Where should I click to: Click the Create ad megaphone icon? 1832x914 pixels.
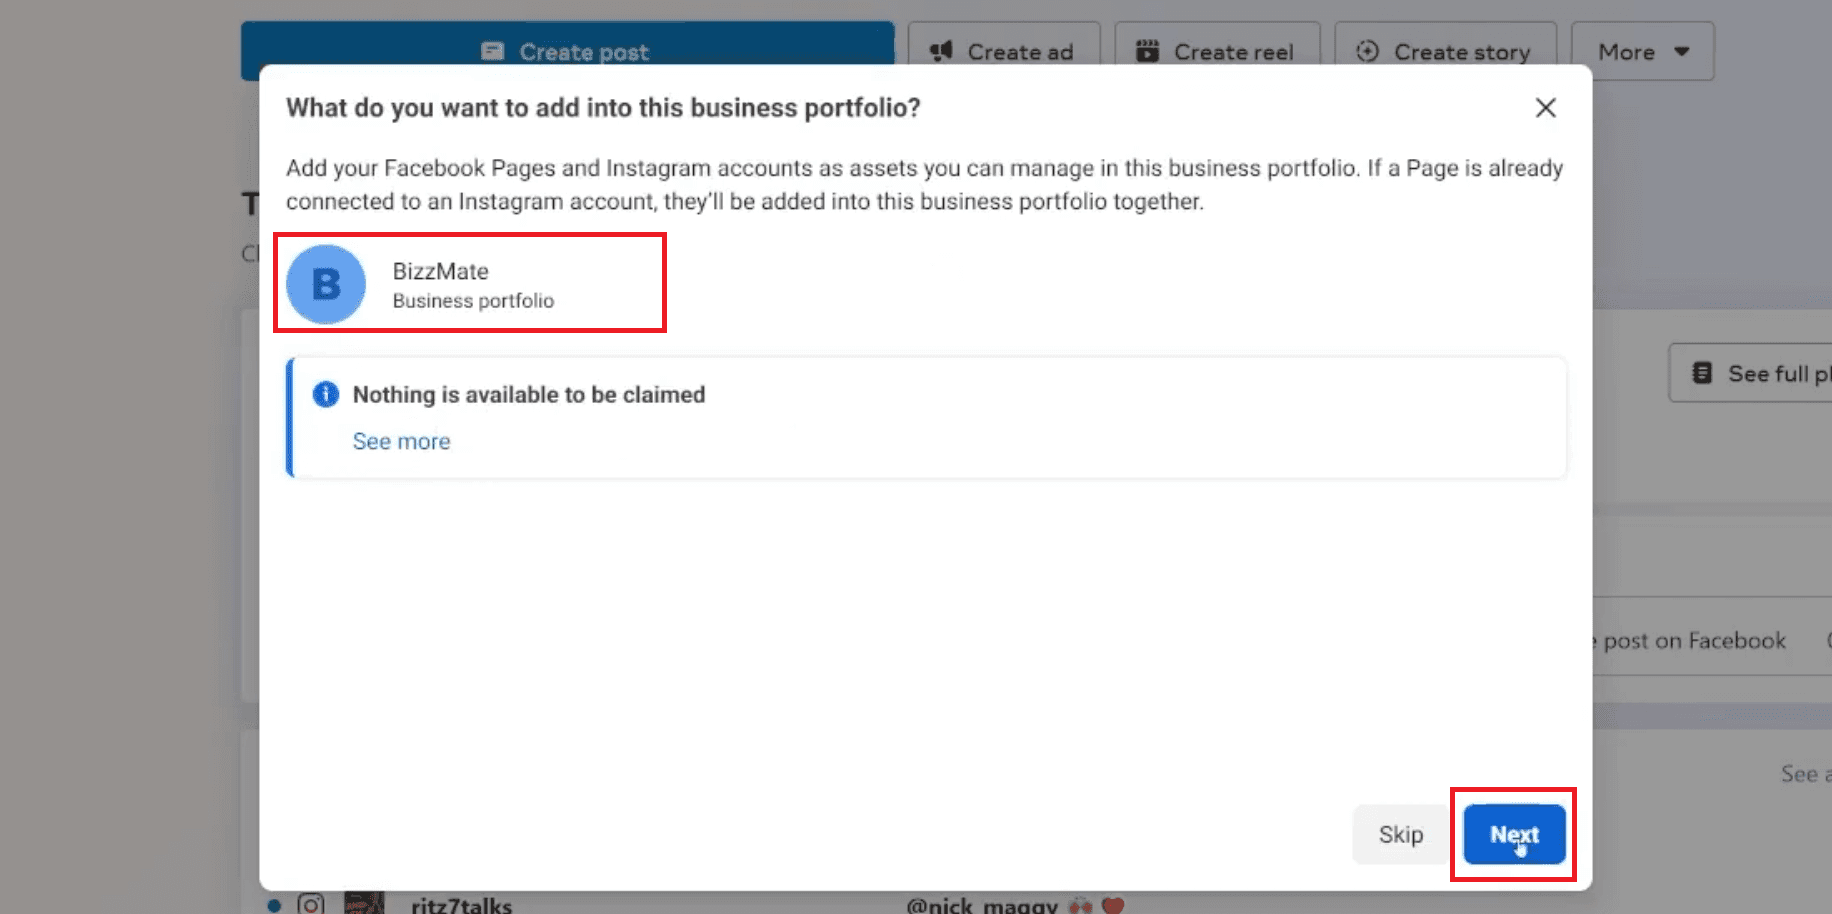tap(940, 51)
